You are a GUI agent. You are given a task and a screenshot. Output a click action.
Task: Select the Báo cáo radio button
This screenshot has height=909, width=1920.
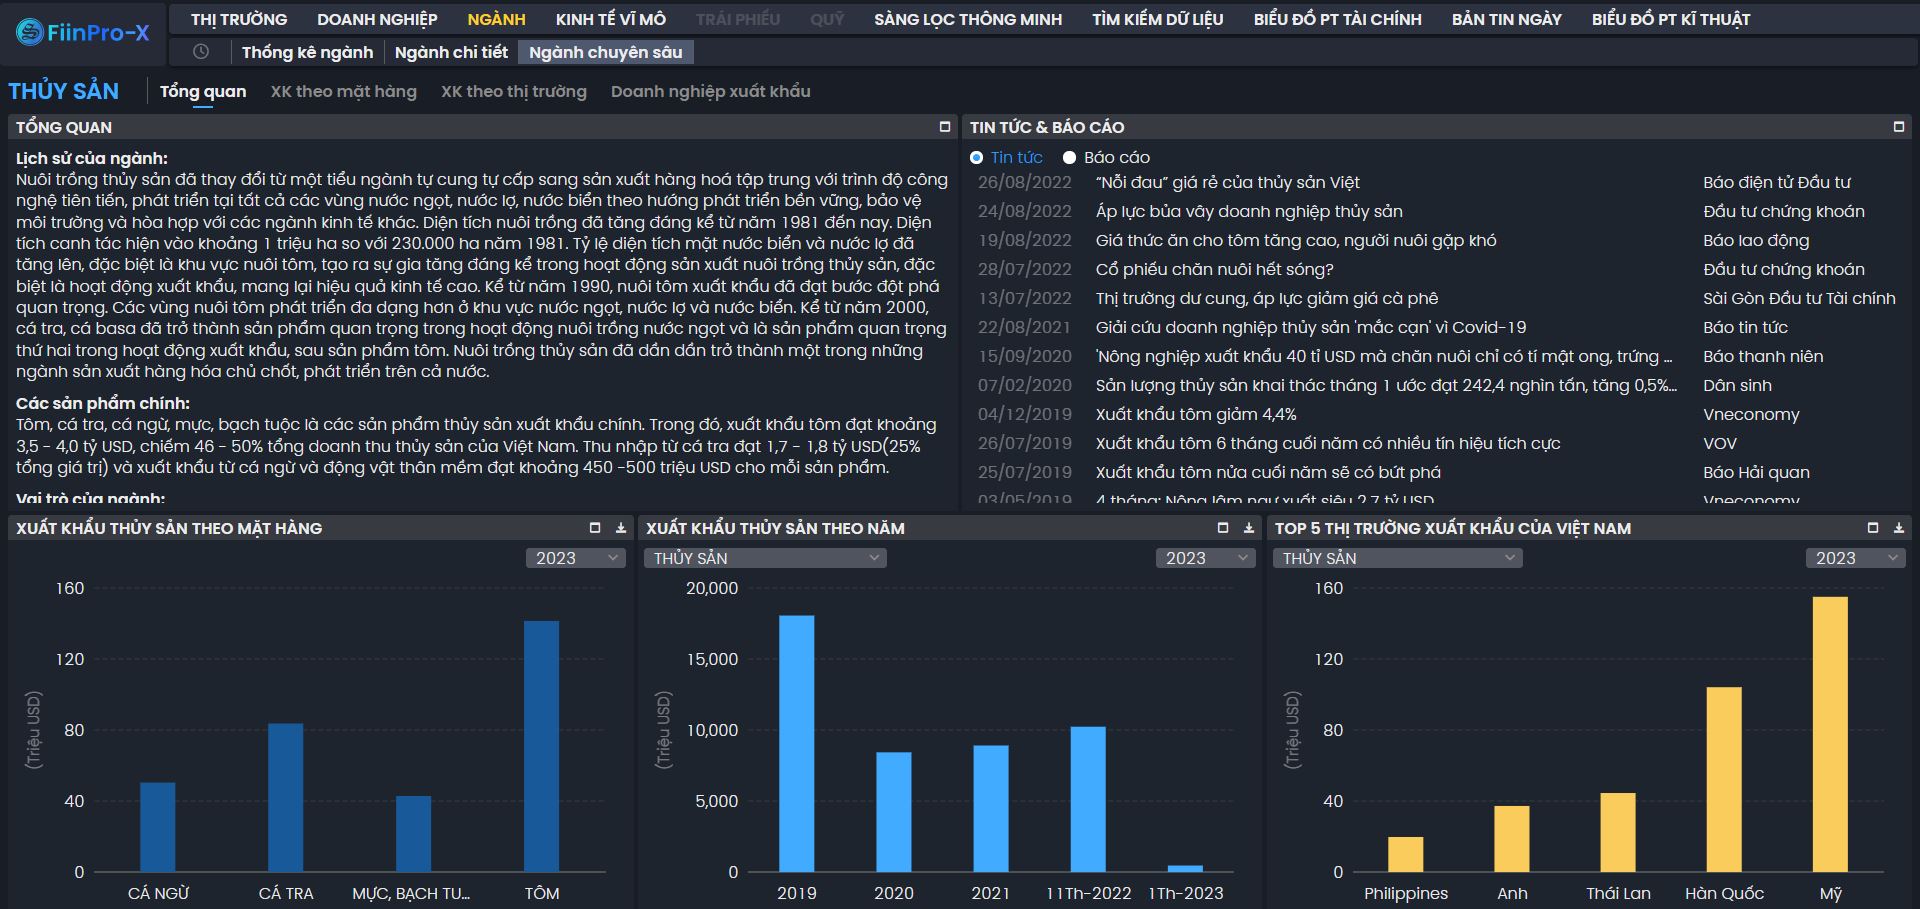point(1069,158)
